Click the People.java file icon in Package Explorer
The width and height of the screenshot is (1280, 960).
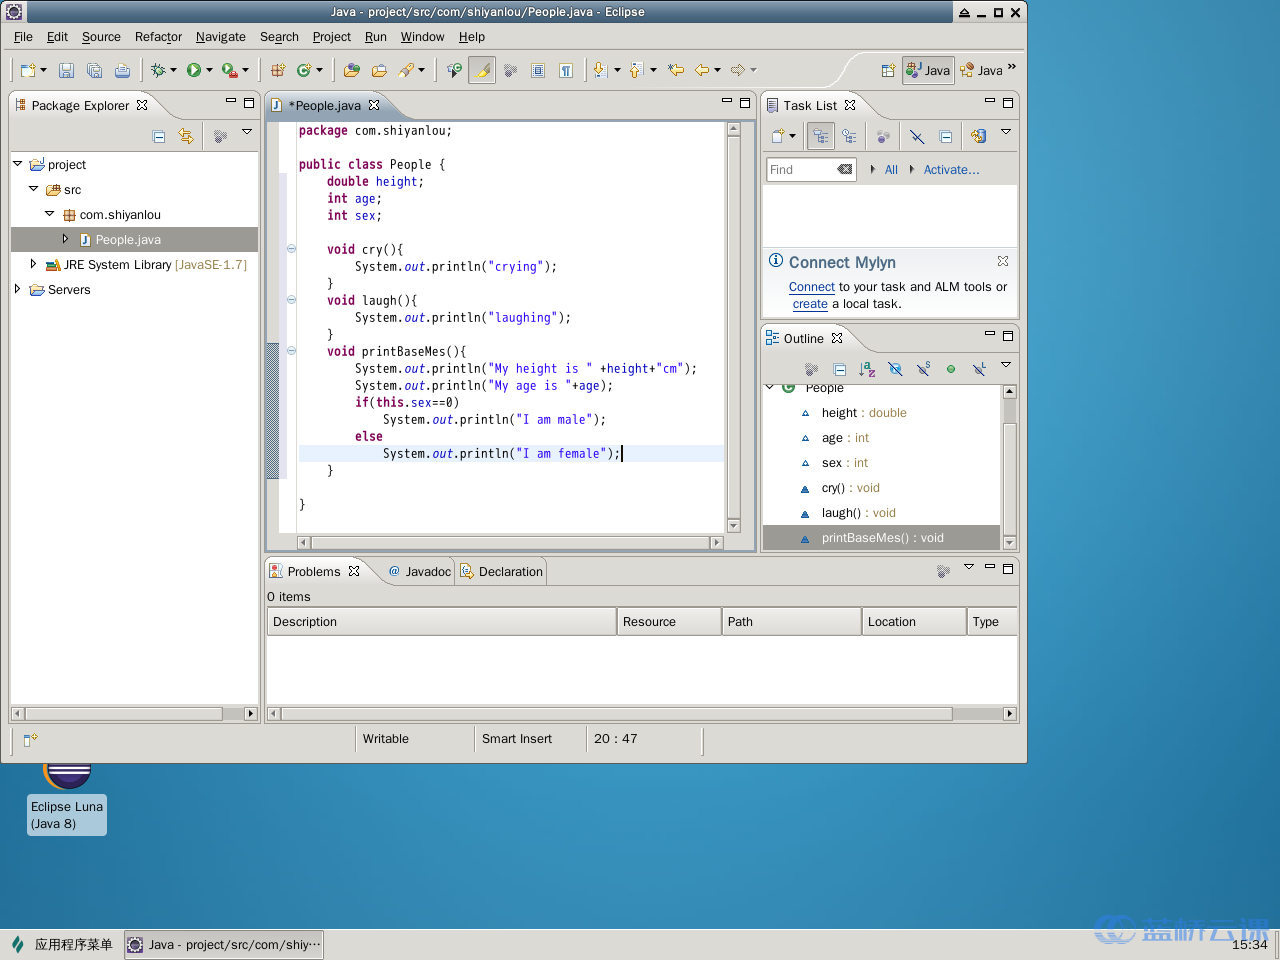pyautogui.click(x=85, y=240)
